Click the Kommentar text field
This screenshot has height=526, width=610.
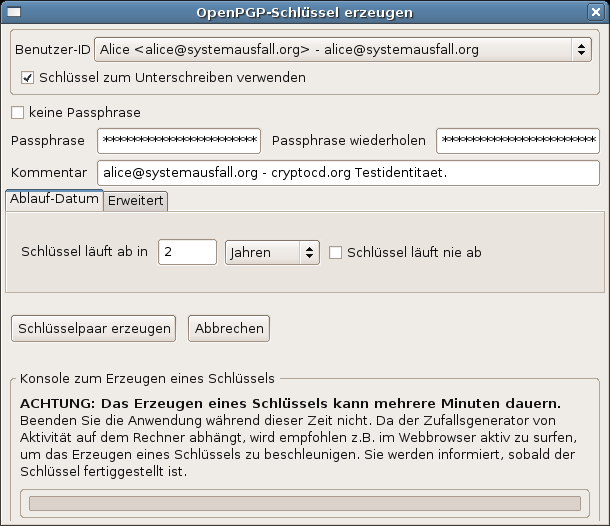(x=348, y=173)
